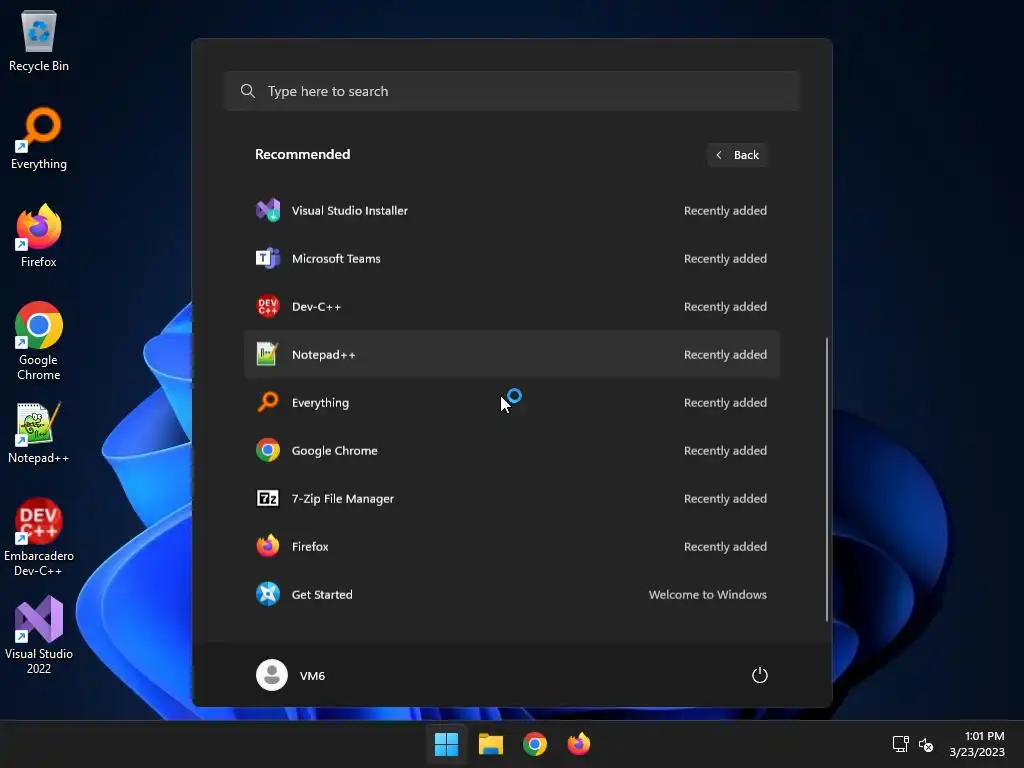Click the VM6 account name
This screenshot has height=768, width=1024.
pos(312,676)
